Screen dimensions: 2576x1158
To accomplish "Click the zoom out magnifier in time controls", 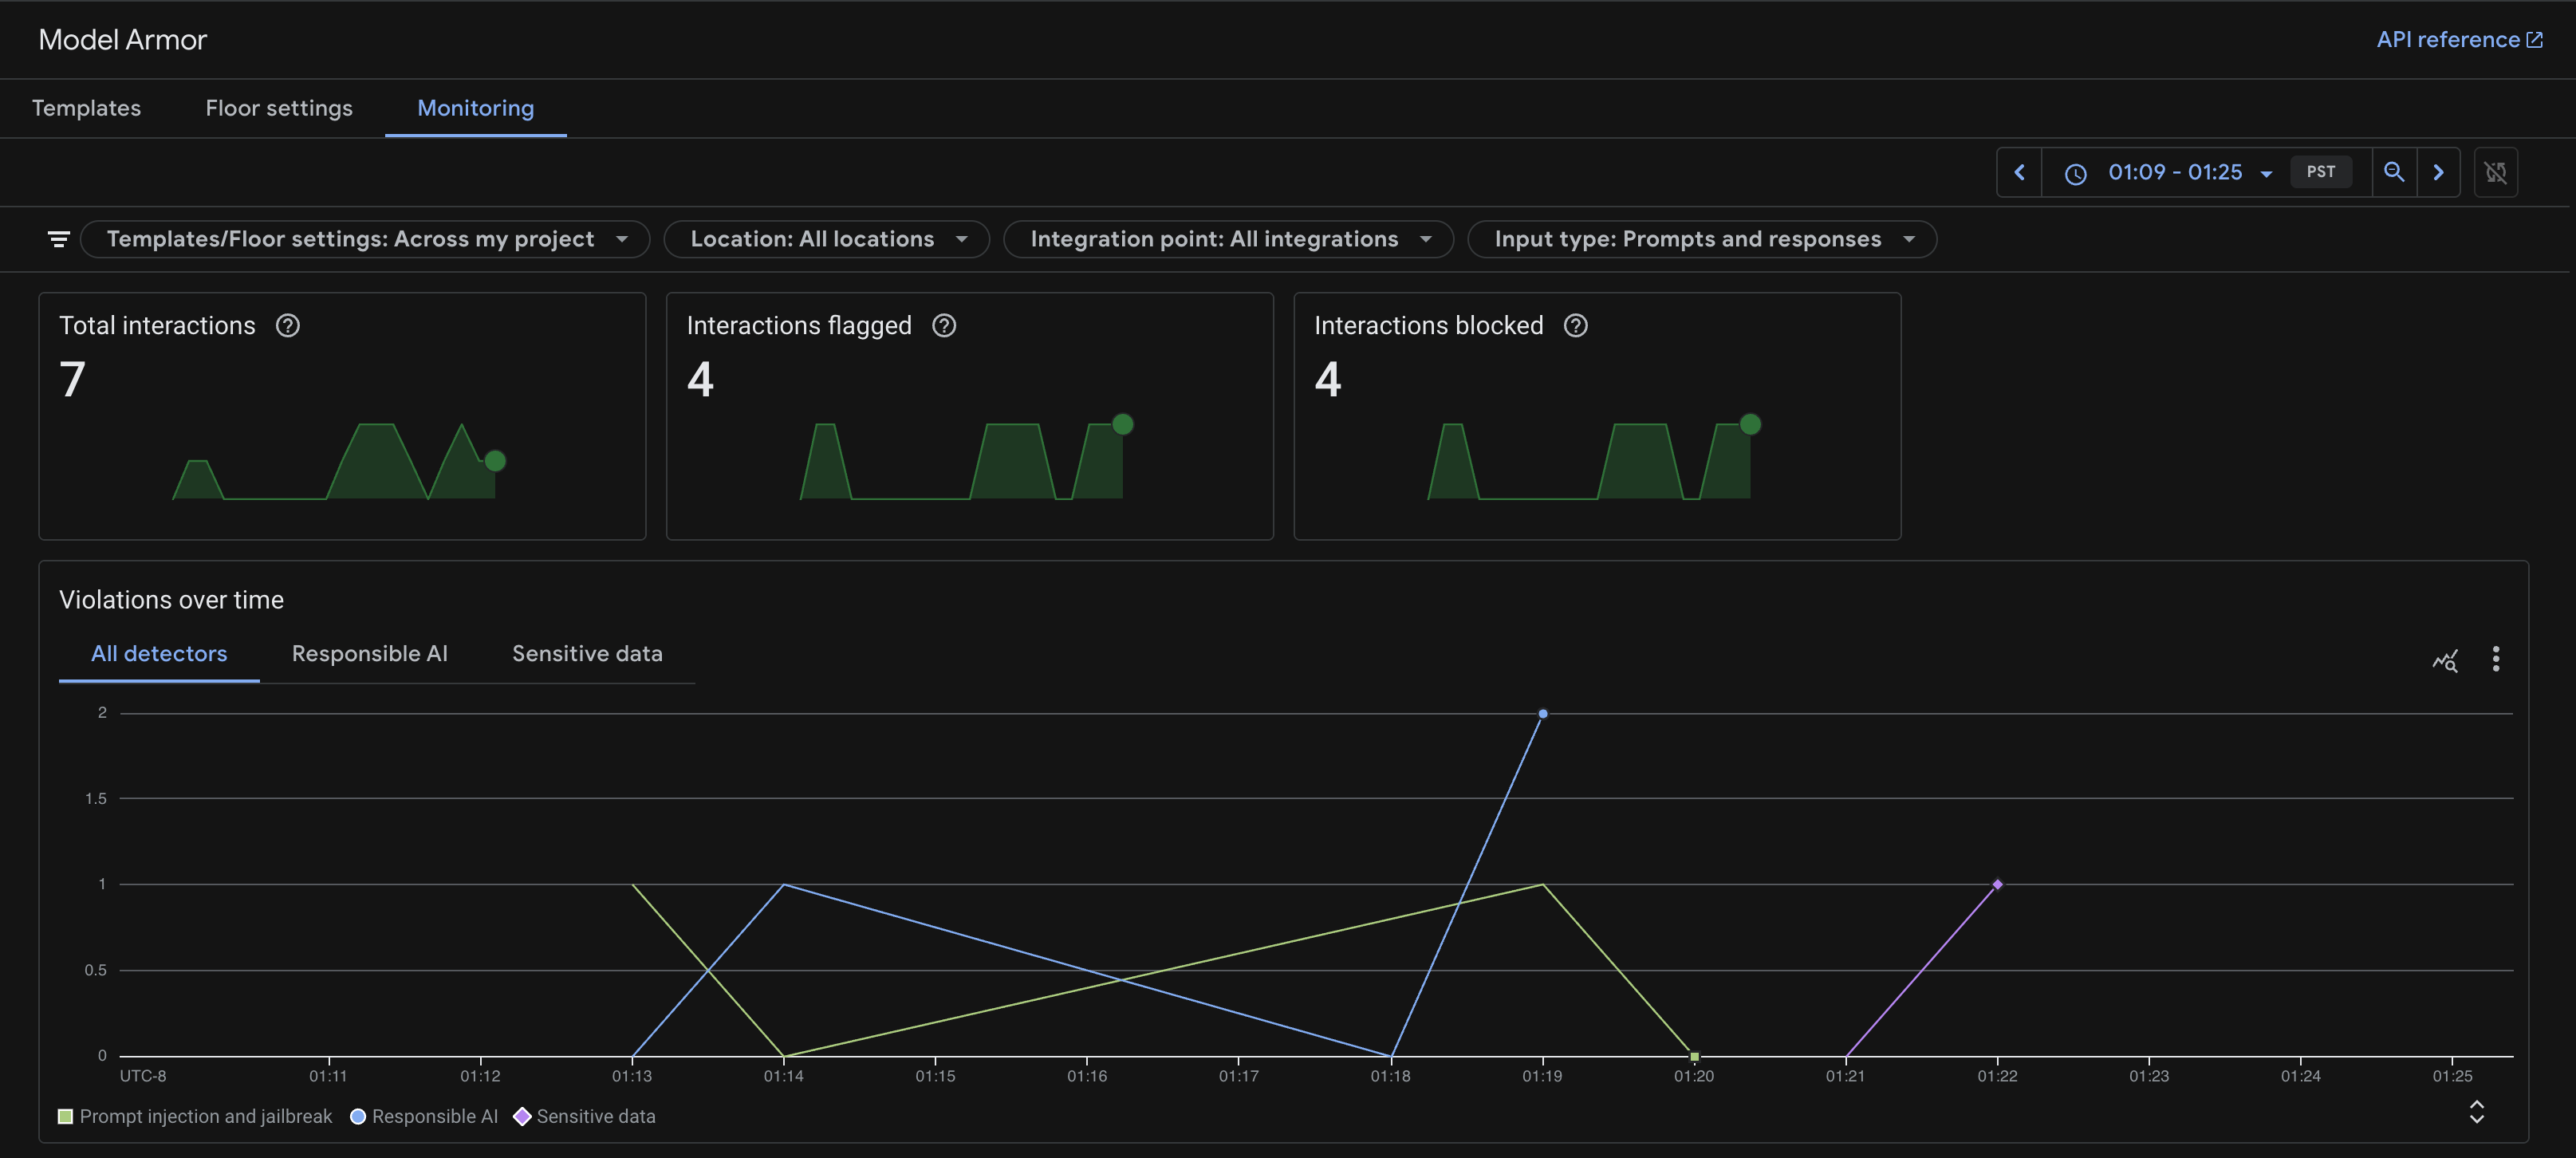I will (2394, 172).
